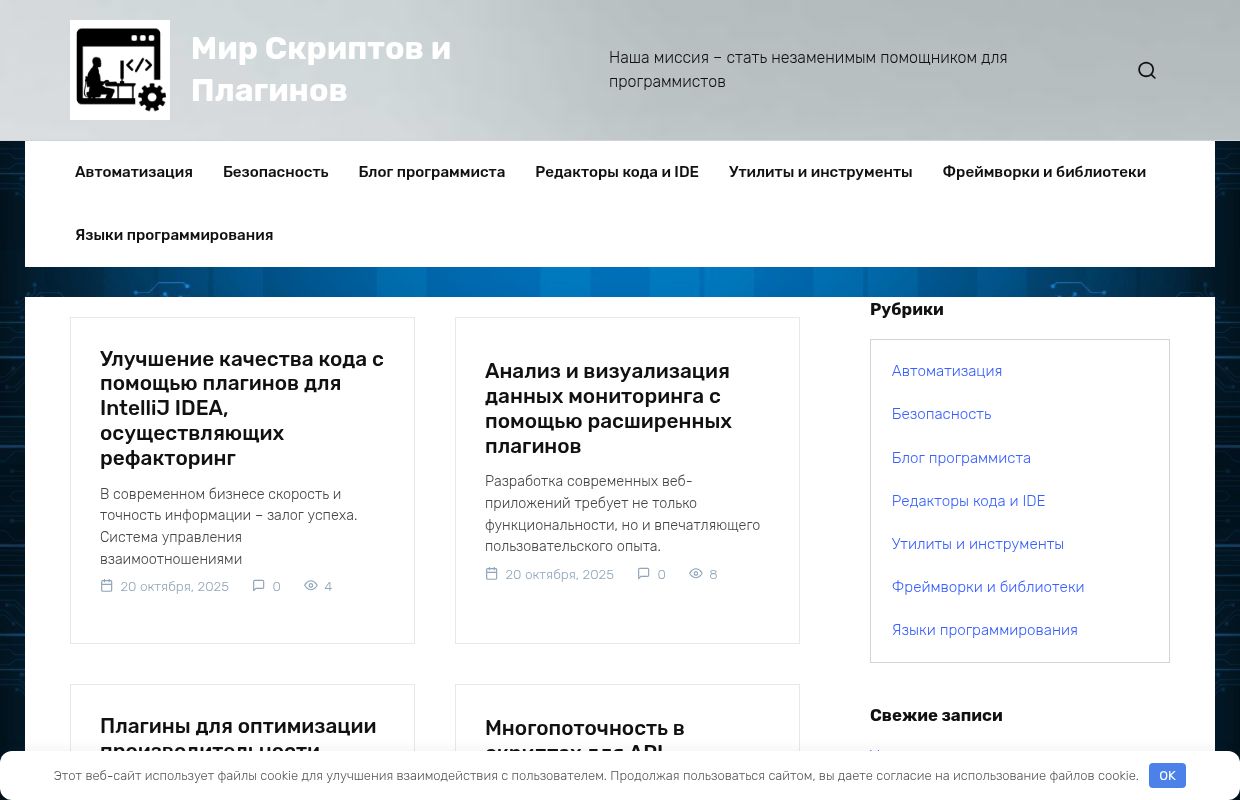Screen dimensions: 1240x800
Task: Click the site logo image
Action: 120,70
